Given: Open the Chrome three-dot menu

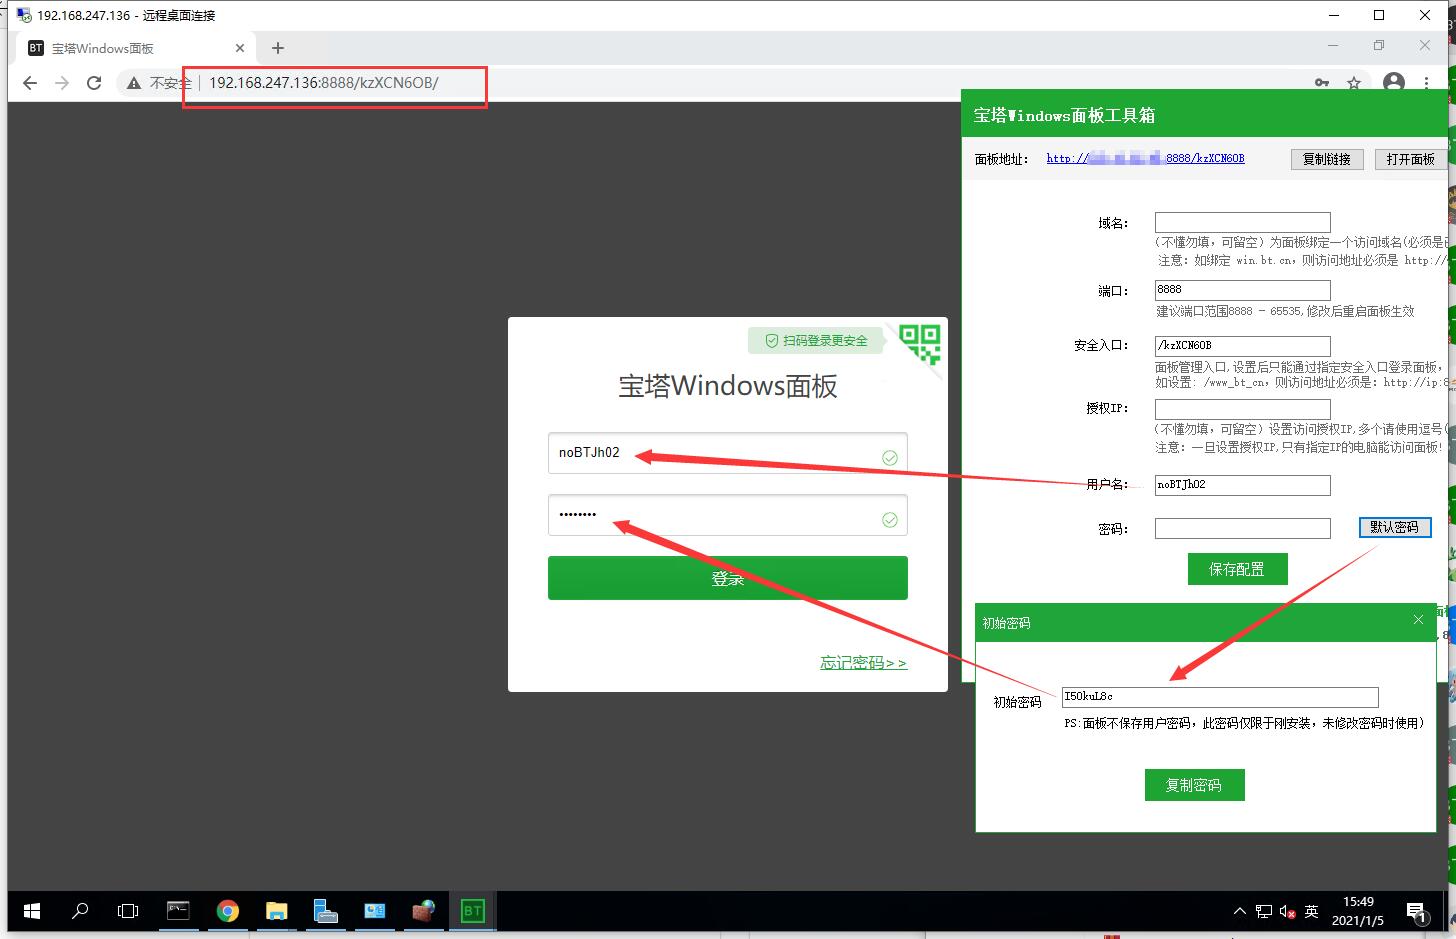Looking at the screenshot, I should point(1426,83).
